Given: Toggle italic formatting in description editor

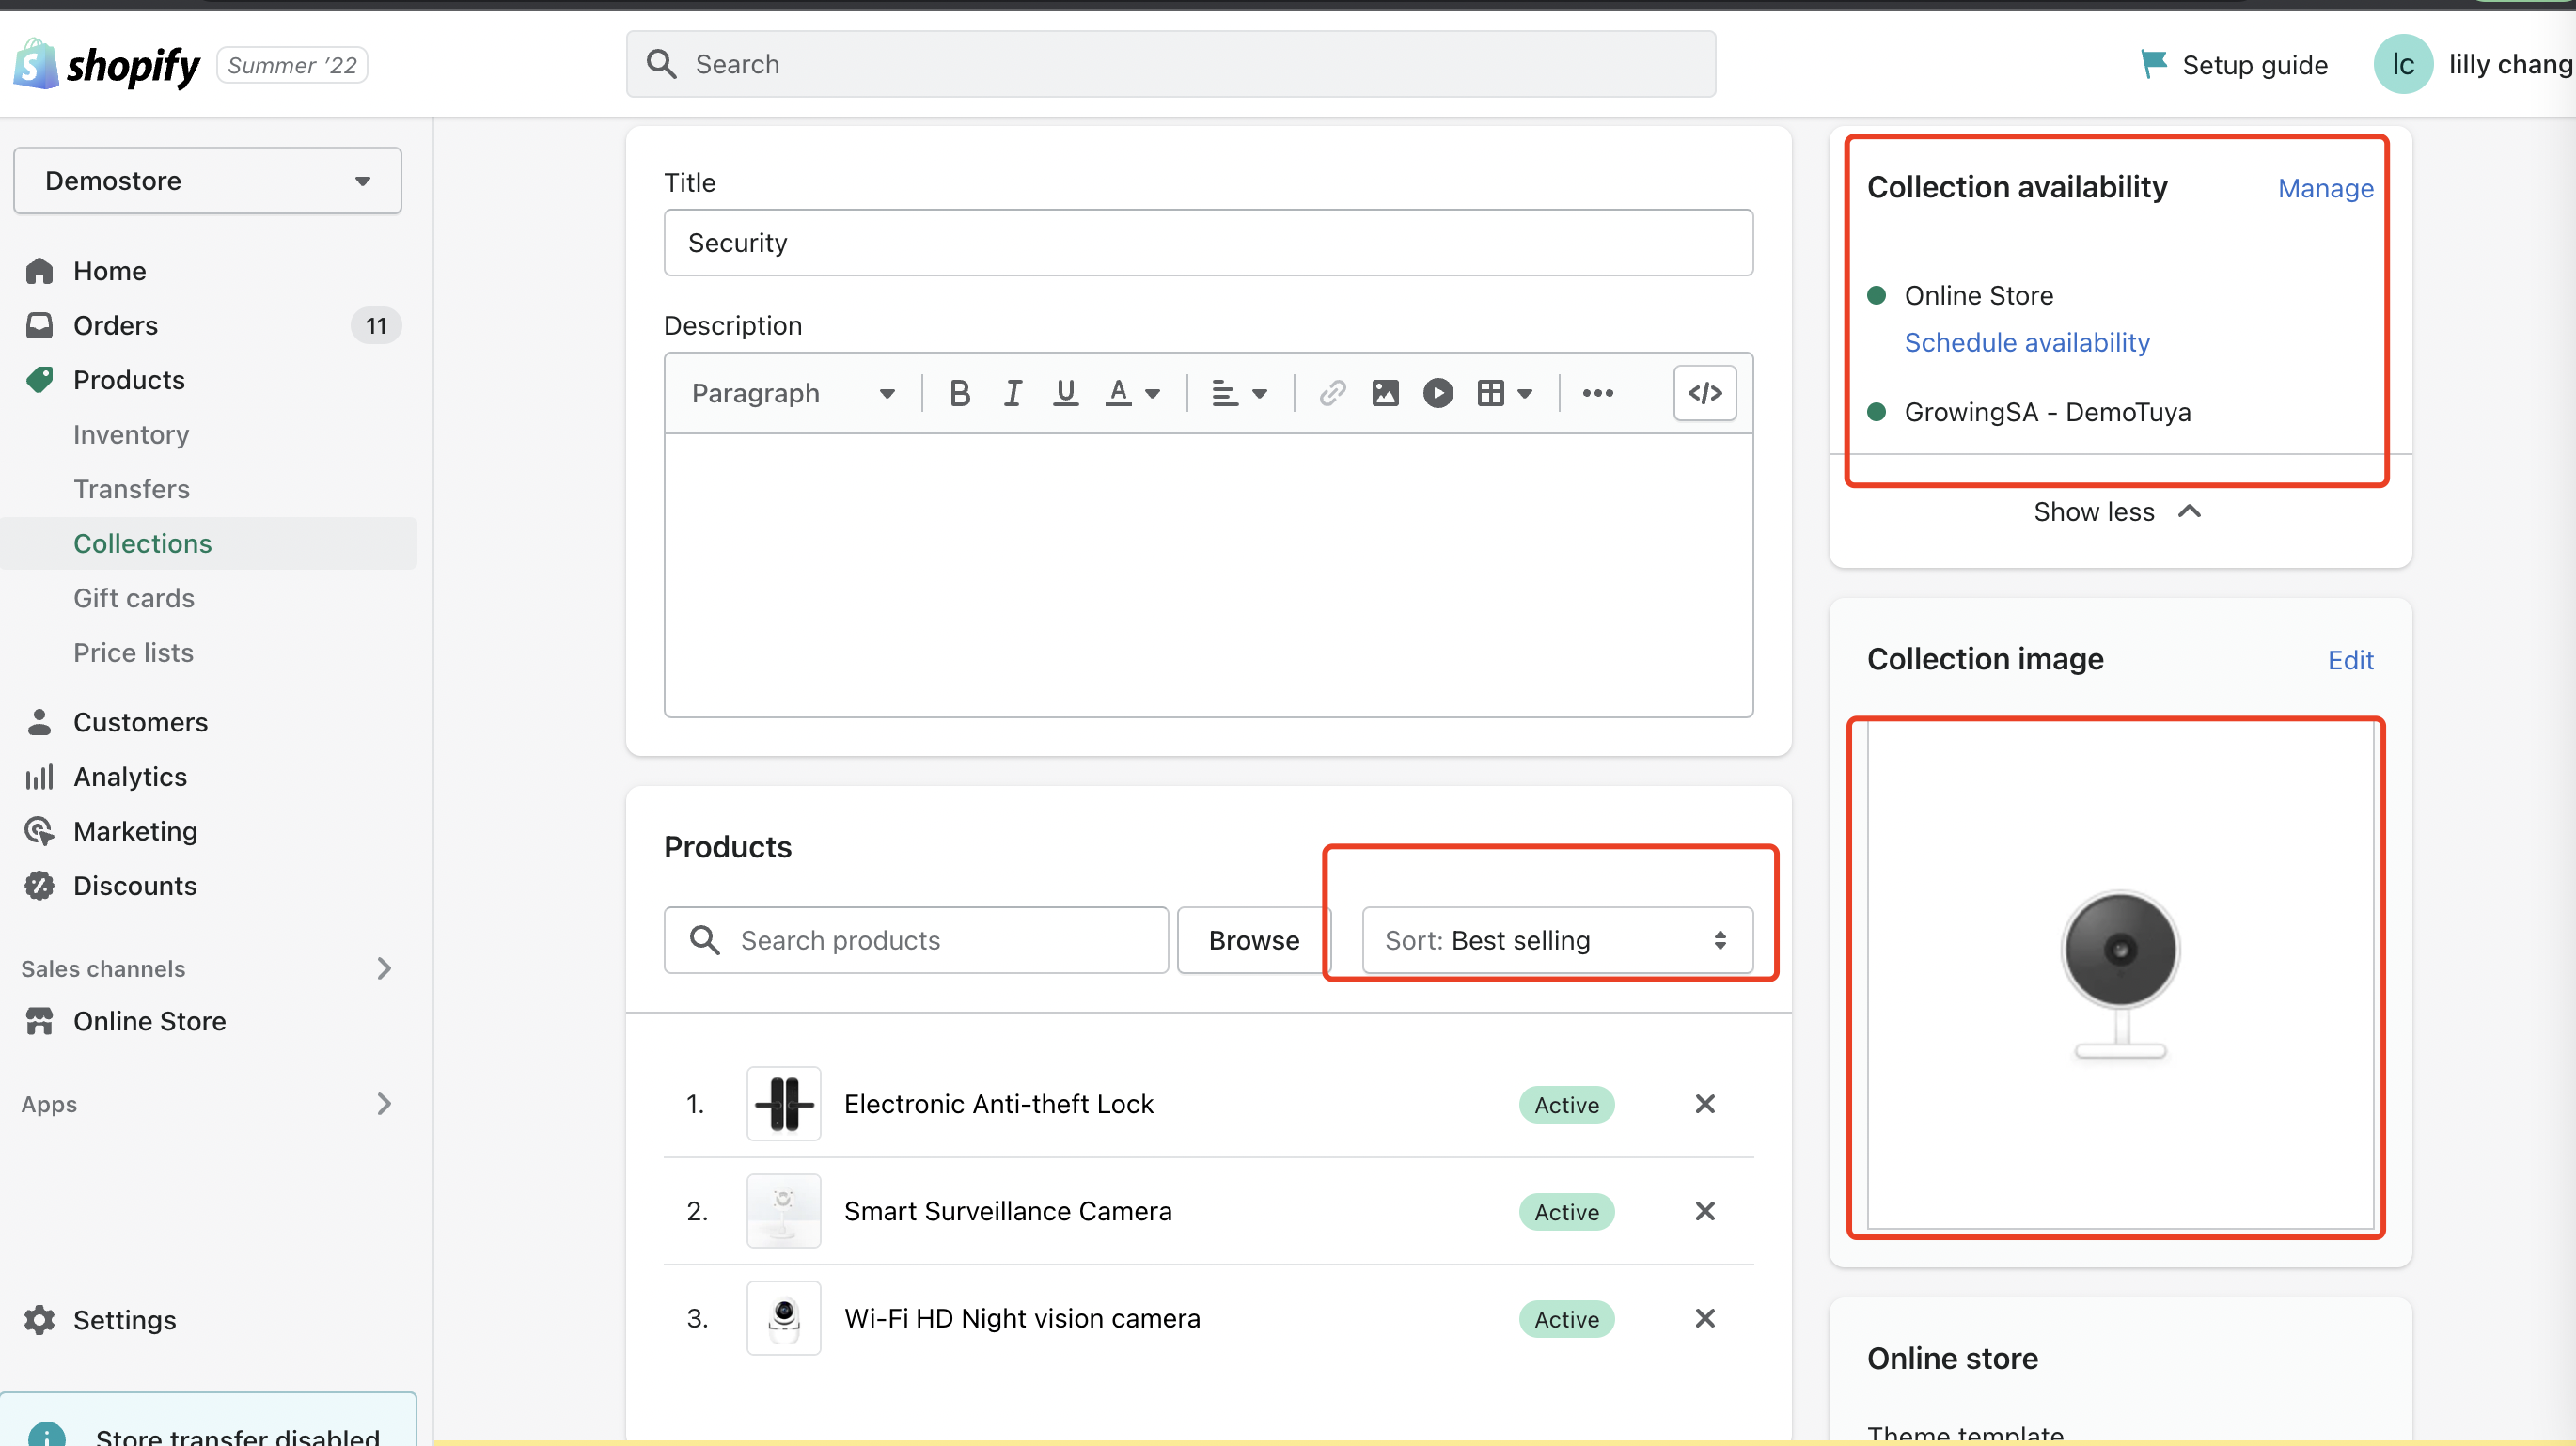Looking at the screenshot, I should 1013,393.
